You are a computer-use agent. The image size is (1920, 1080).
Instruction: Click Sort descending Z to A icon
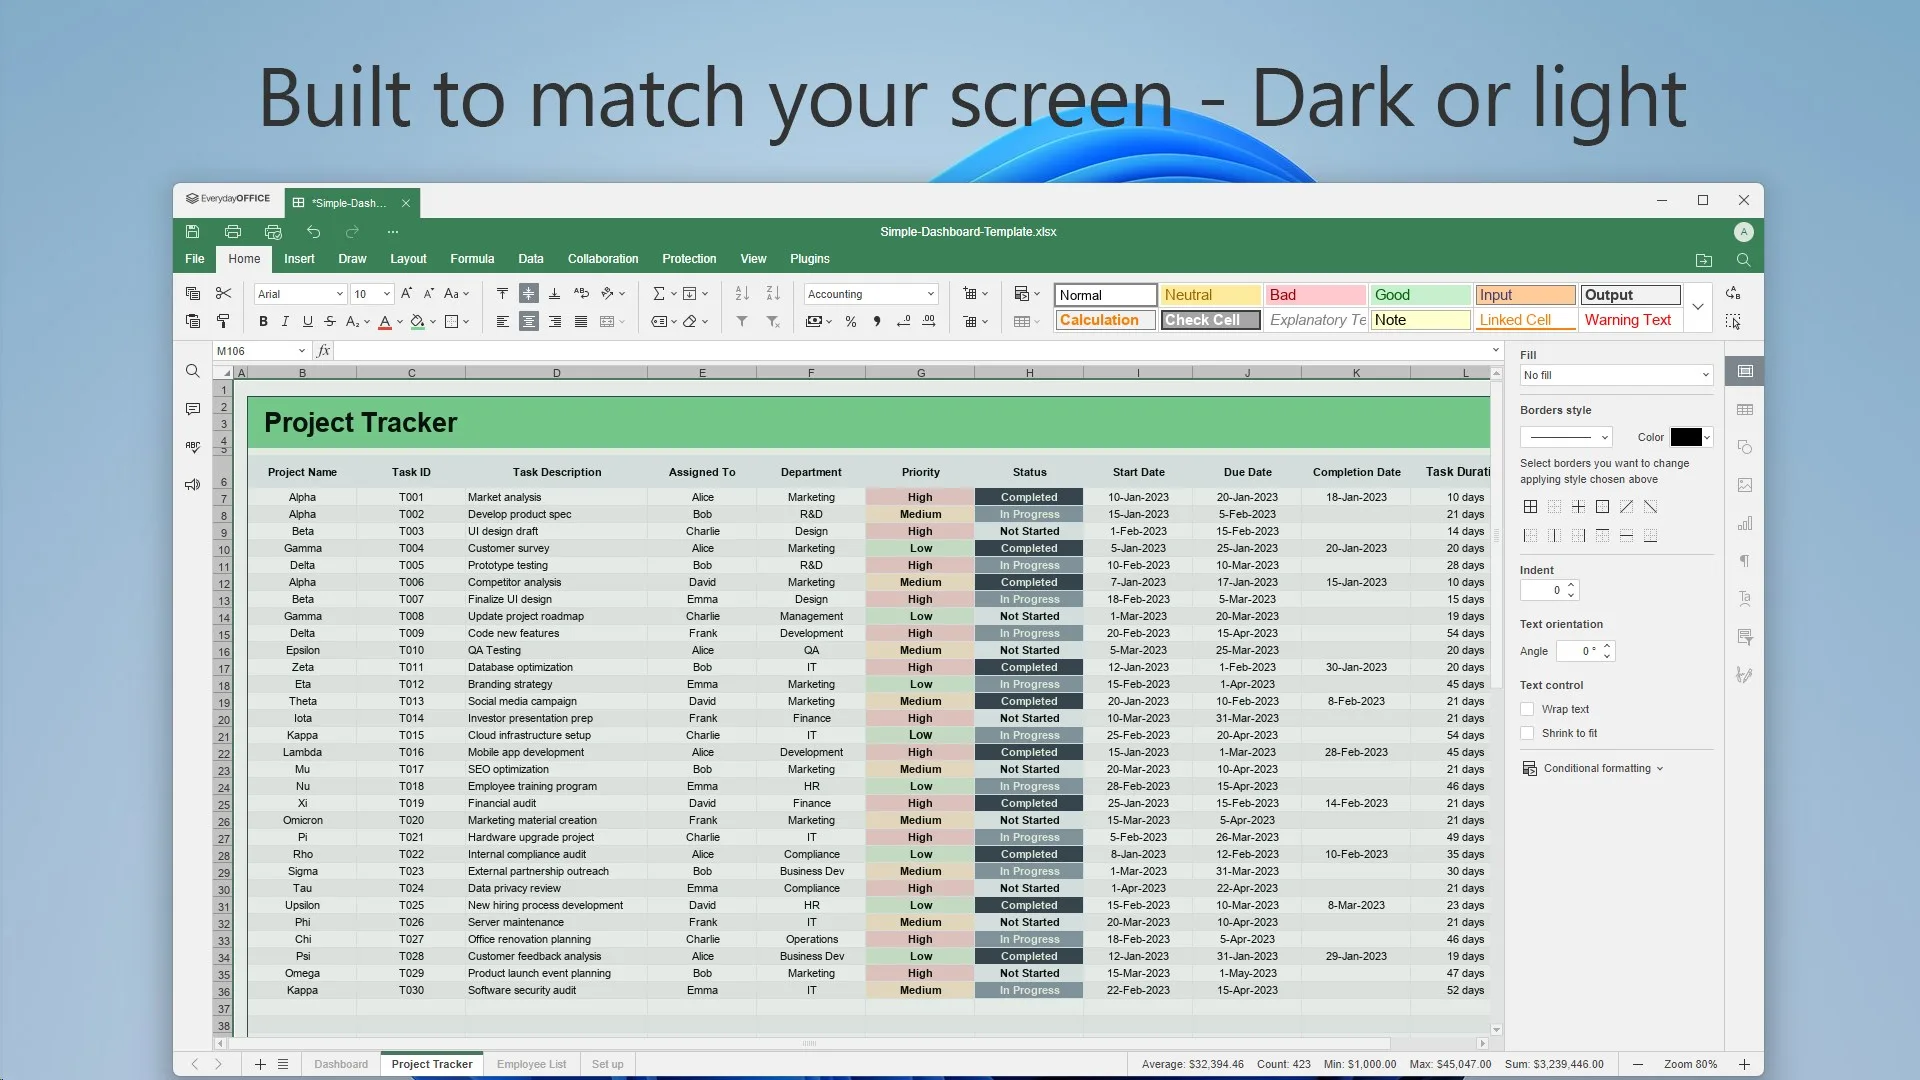pyautogui.click(x=772, y=294)
